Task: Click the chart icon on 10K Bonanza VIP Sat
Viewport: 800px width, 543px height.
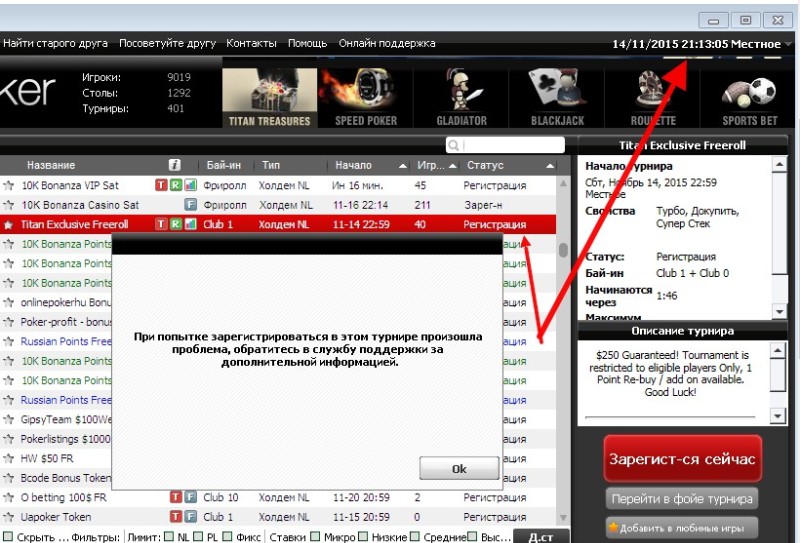Action: tap(190, 185)
